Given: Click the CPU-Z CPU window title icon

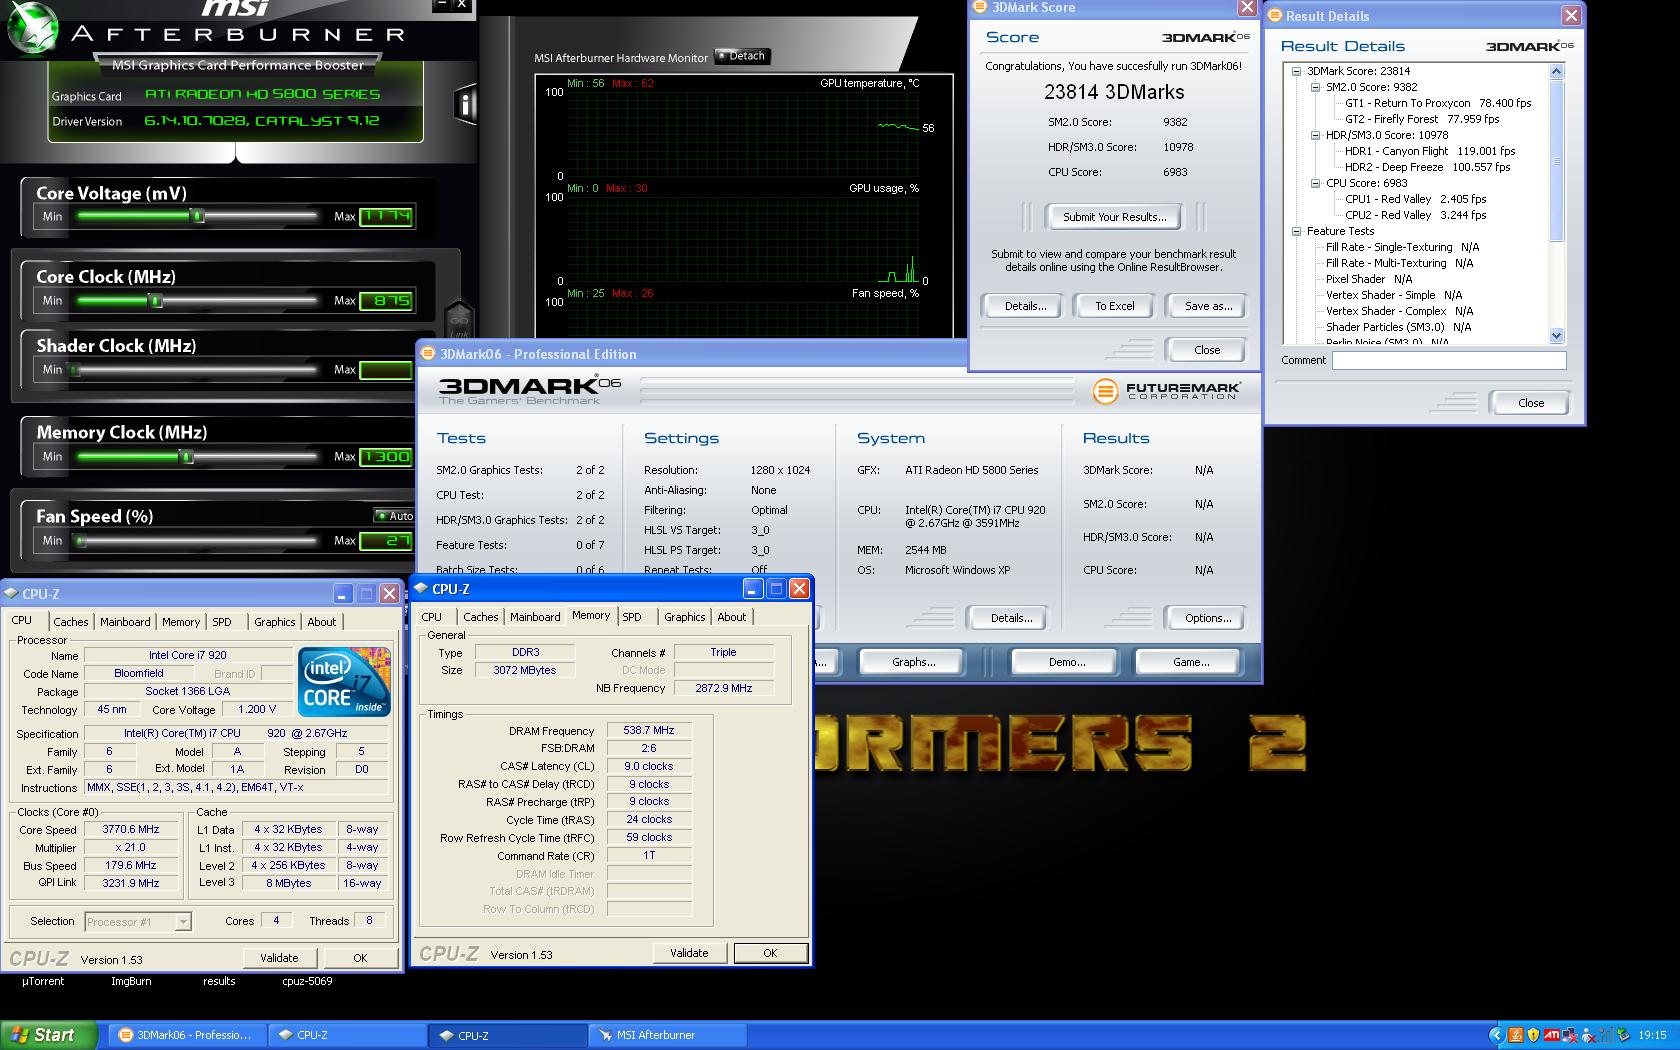Looking at the screenshot, I should click(x=11, y=593).
